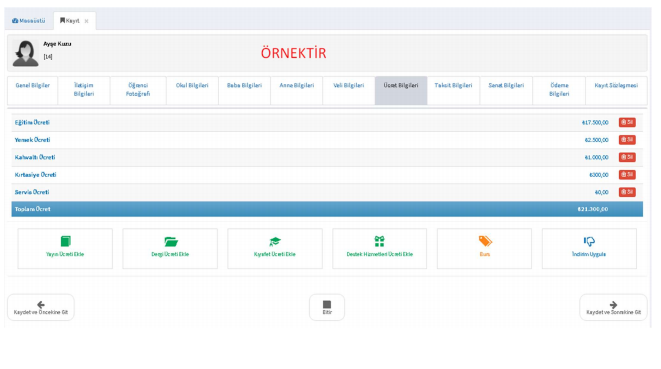This screenshot has width=661, height=369.
Task: Open Öğrenci Fotoğrafı tab
Action: pyautogui.click(x=138, y=90)
